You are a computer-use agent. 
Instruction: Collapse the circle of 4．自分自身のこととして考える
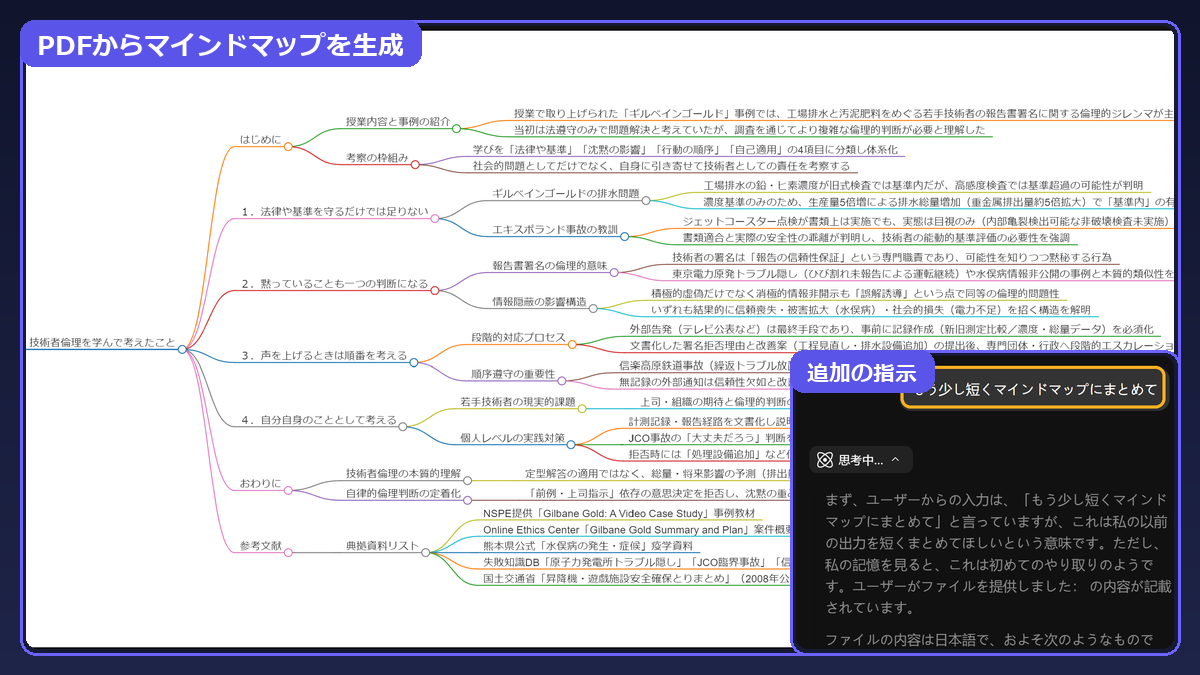pos(403,426)
